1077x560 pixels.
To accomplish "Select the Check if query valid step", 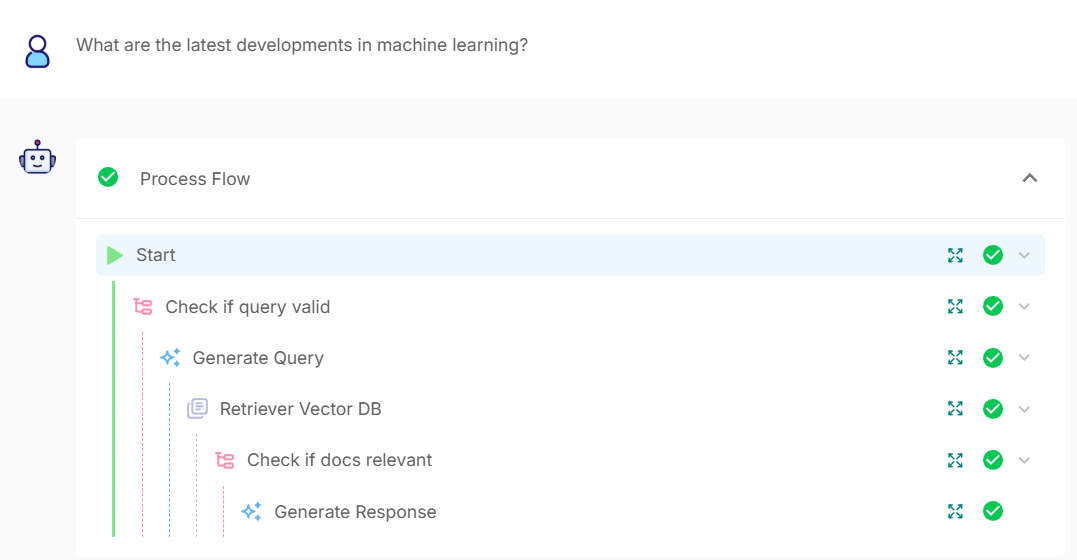I will (x=247, y=307).
